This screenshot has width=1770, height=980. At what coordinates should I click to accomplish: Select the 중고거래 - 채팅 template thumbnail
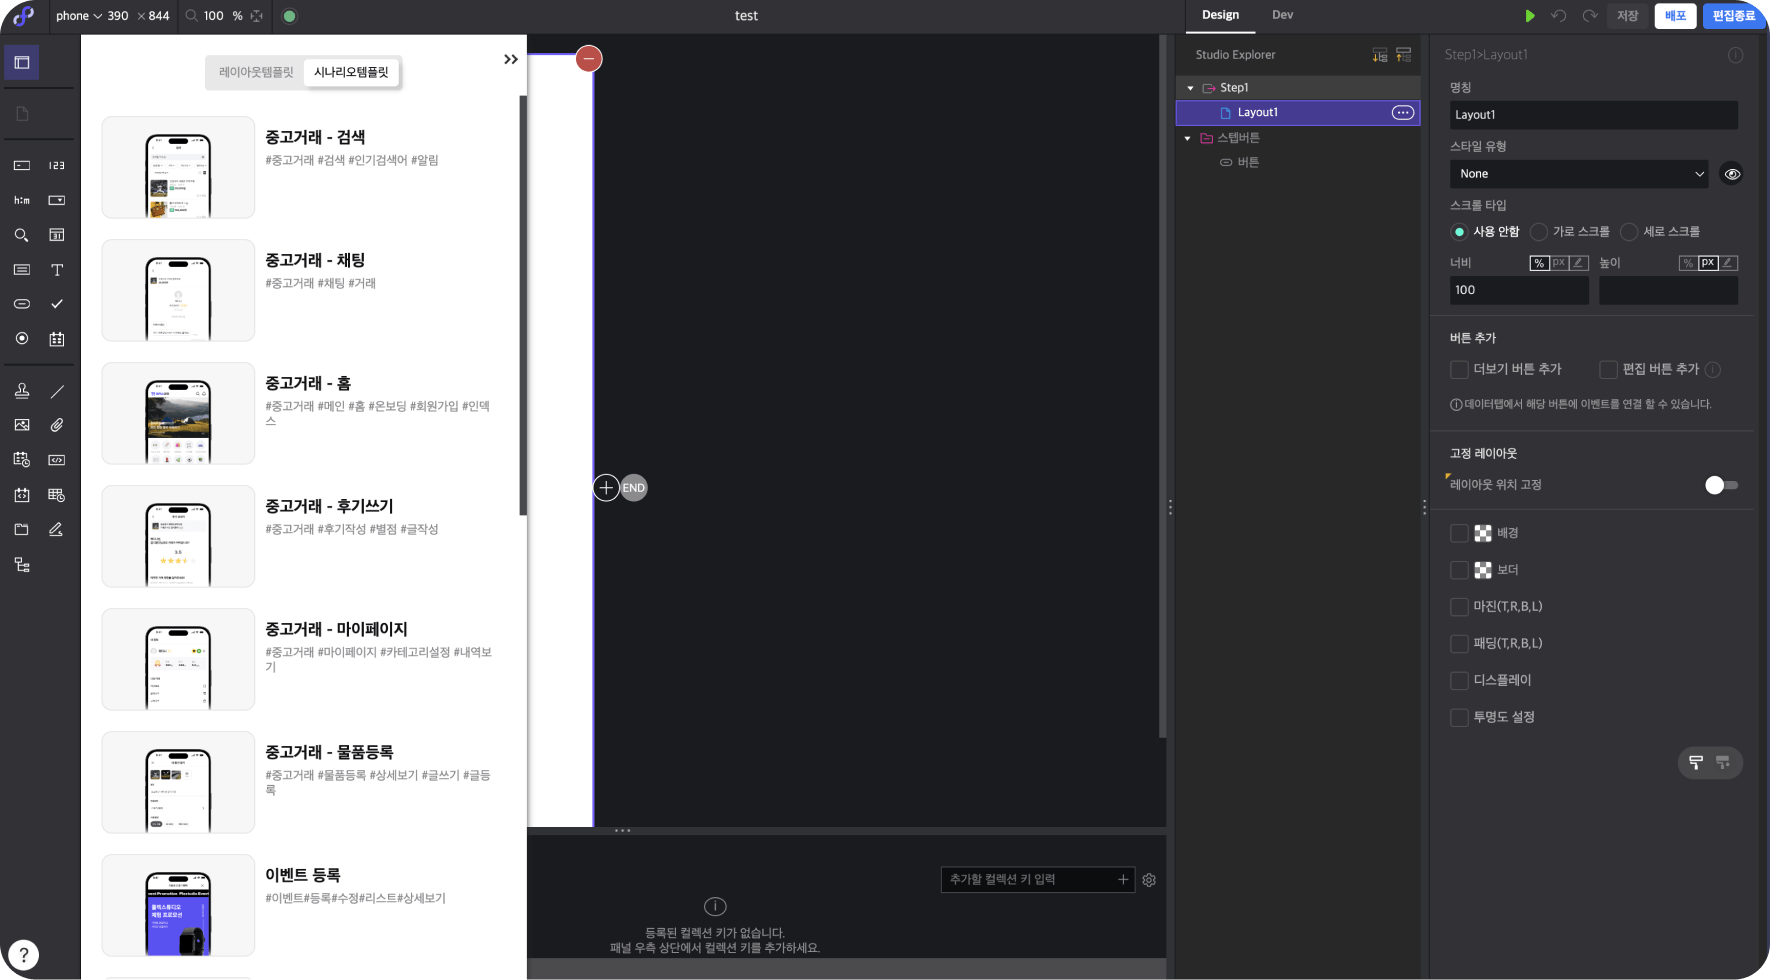(x=178, y=290)
